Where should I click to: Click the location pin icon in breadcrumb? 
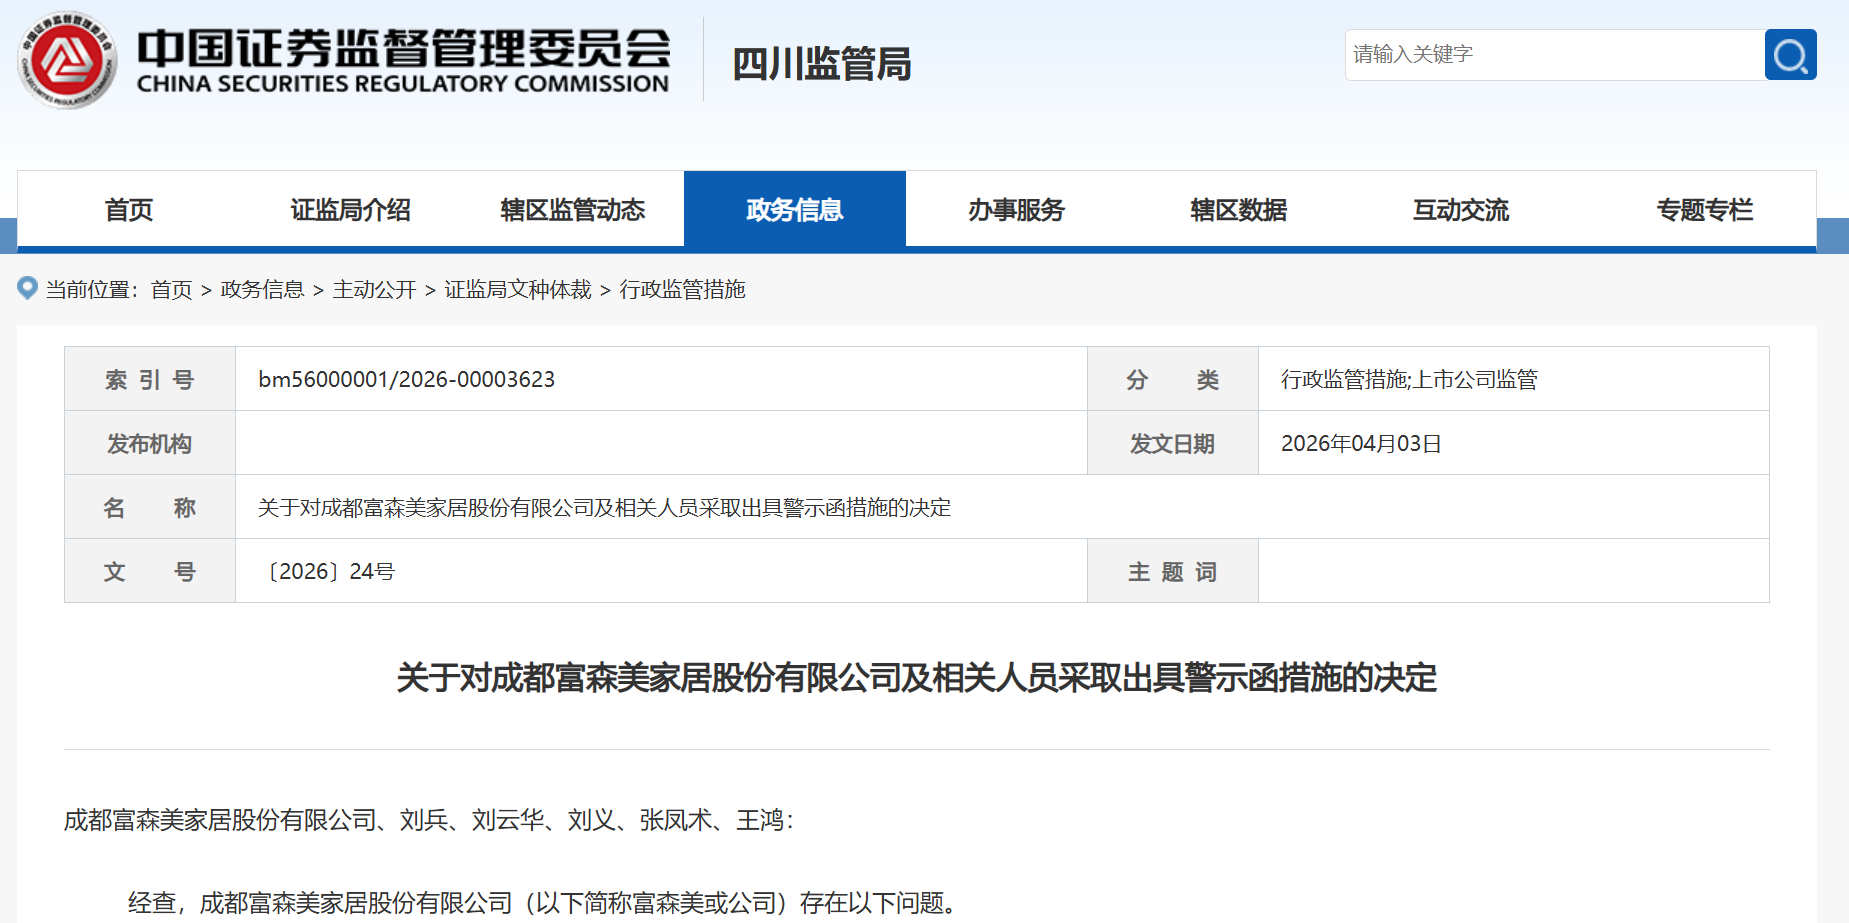click(28, 288)
